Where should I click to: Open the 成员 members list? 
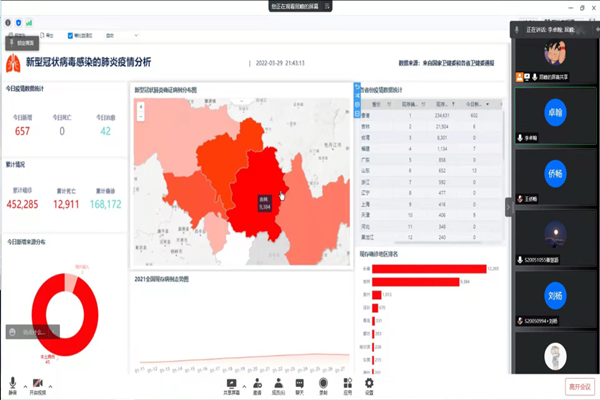(279, 384)
